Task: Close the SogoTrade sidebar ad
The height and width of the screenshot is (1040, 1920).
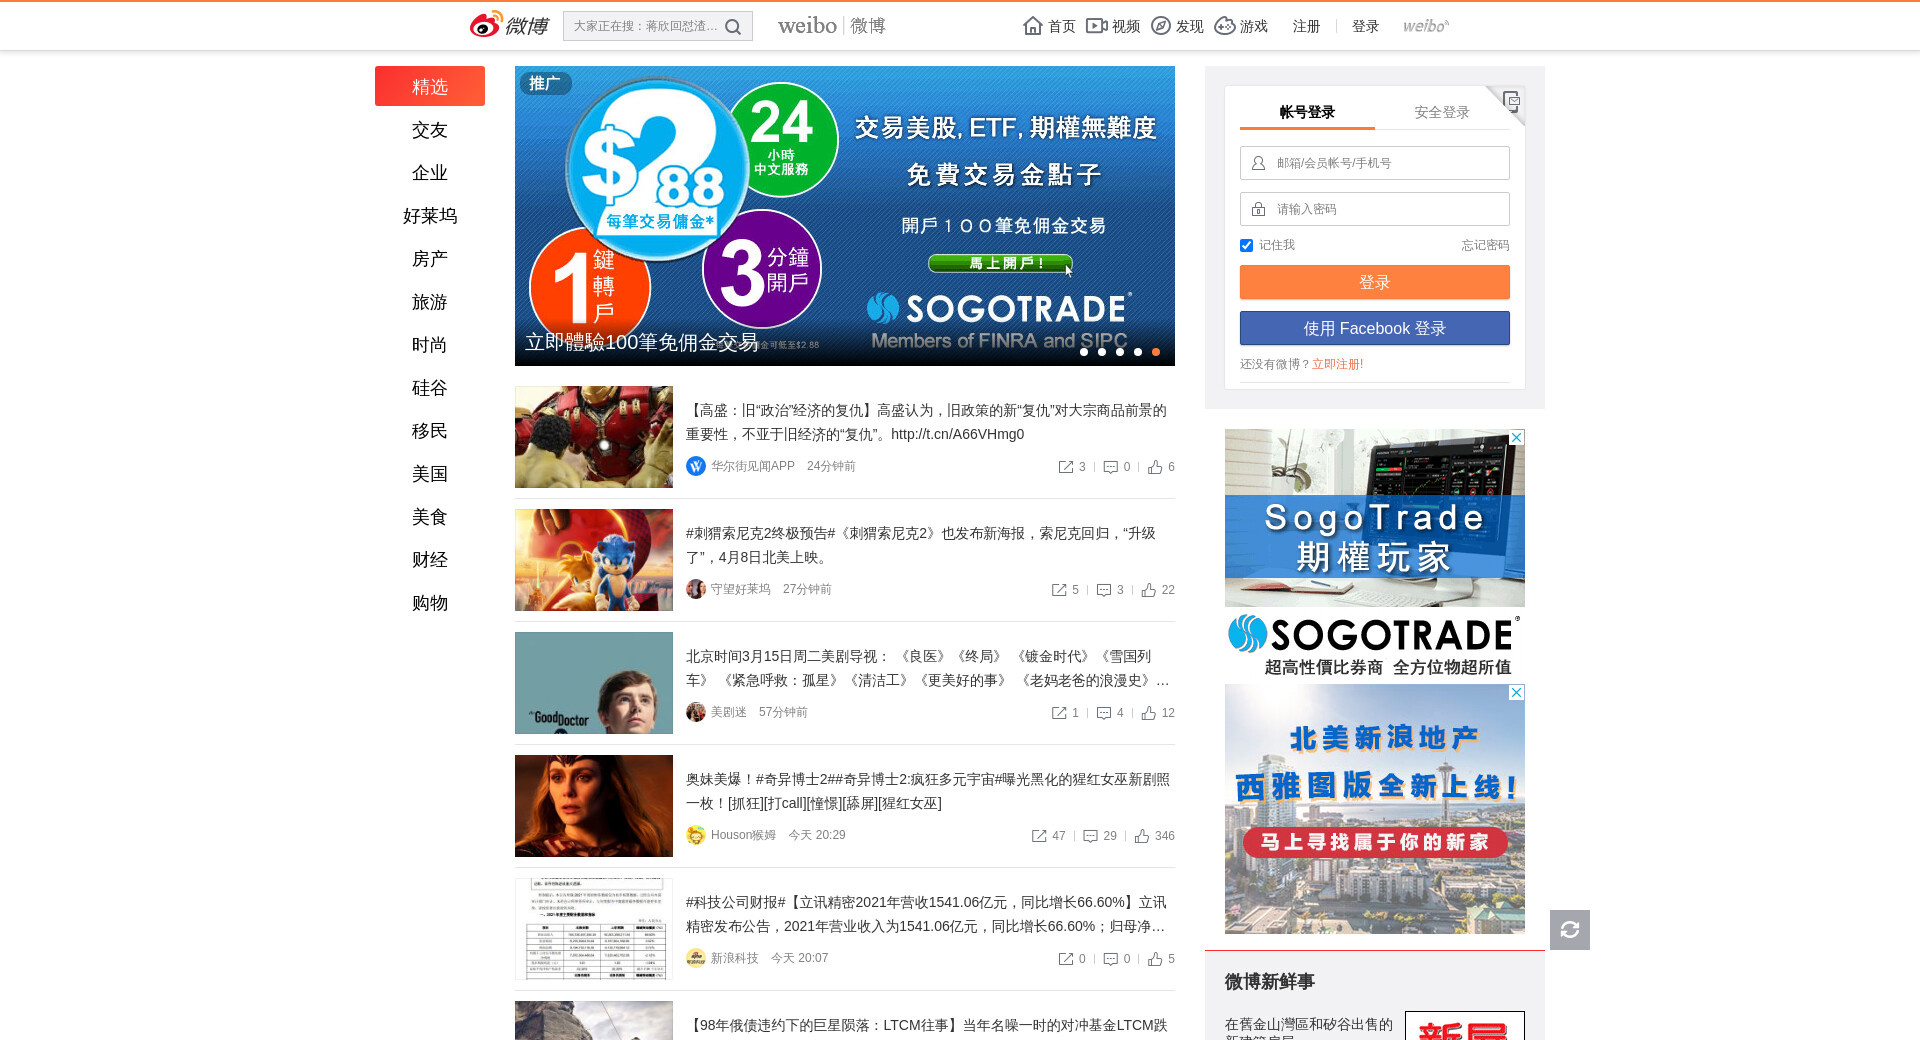Action: [x=1516, y=438]
